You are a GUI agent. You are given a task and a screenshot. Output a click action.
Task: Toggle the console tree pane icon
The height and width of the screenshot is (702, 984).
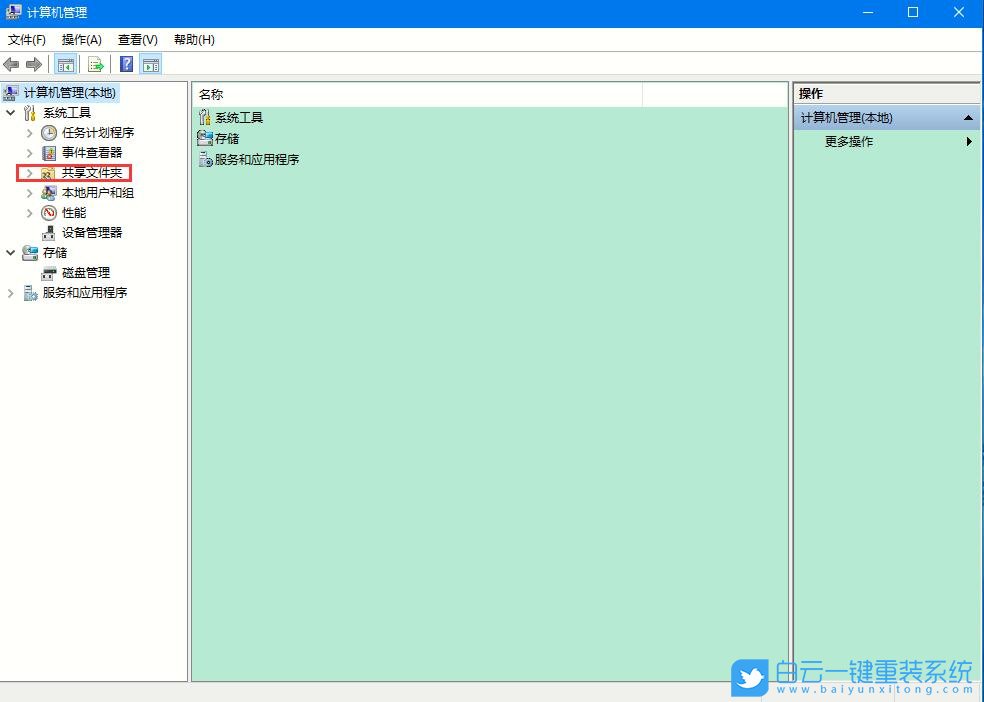(65, 64)
